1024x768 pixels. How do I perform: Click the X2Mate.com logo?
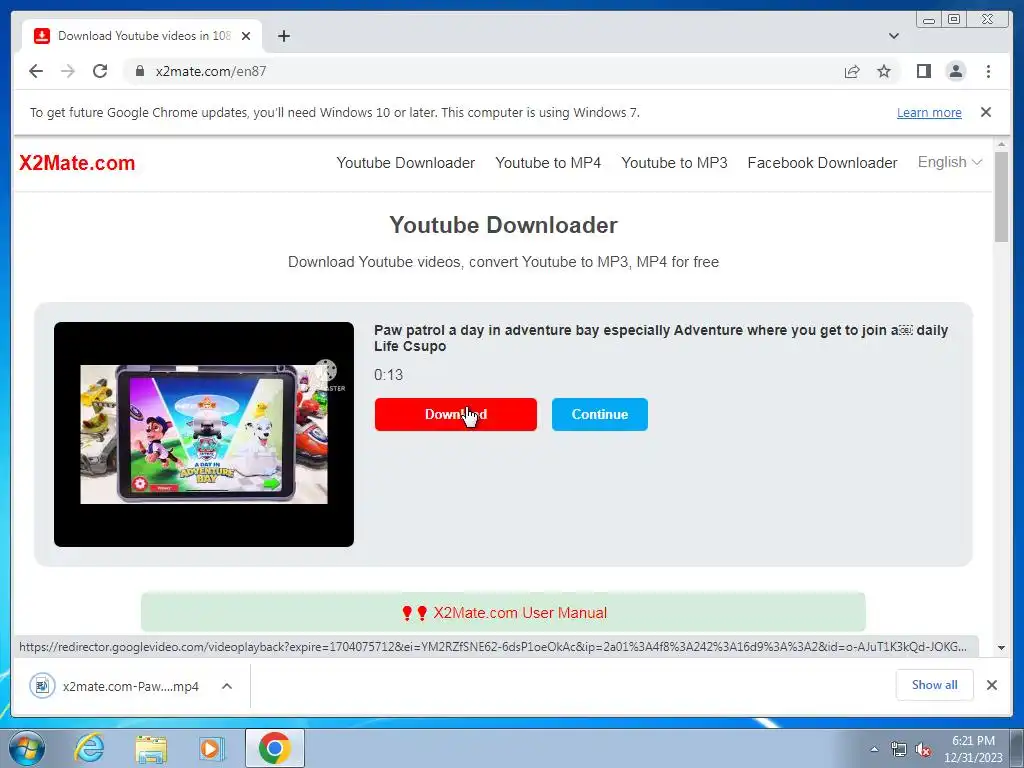77,163
